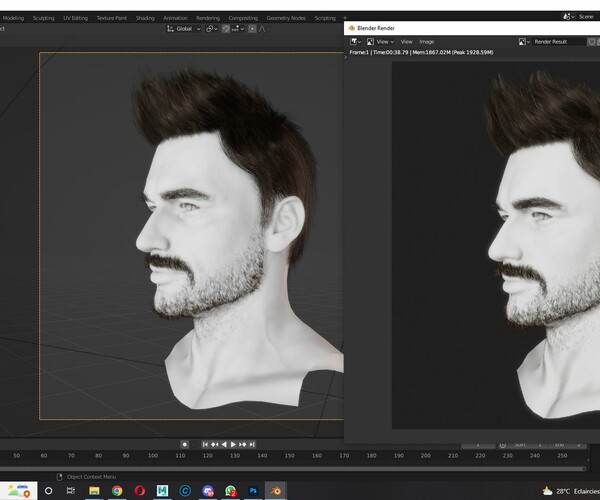Switch to the Compositing workspace tab
Viewport: 600px width, 500px height.
pos(243,18)
